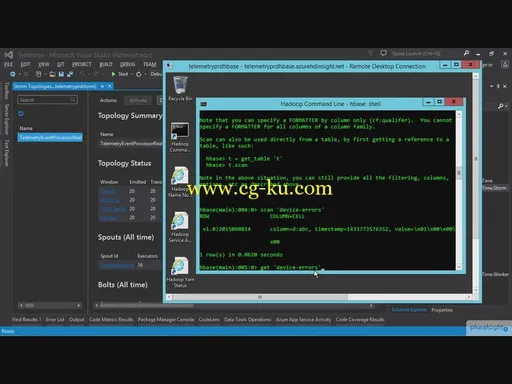This screenshot has width=512, height=384.
Task: Pin the Storm Topologies document tab
Action: coord(102,86)
